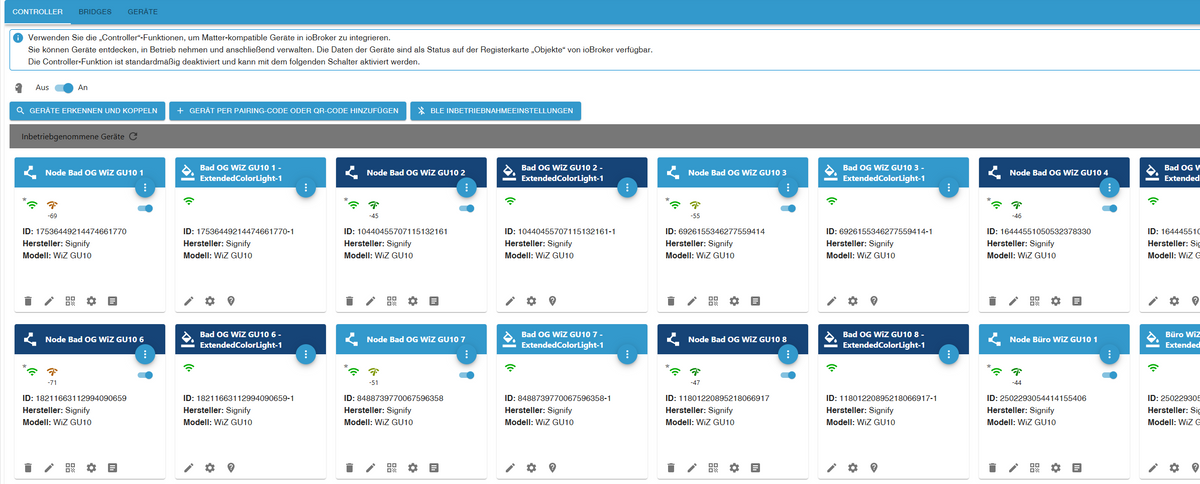Open settings gear of Node Bad OG WiZ GU10 3

734,300
